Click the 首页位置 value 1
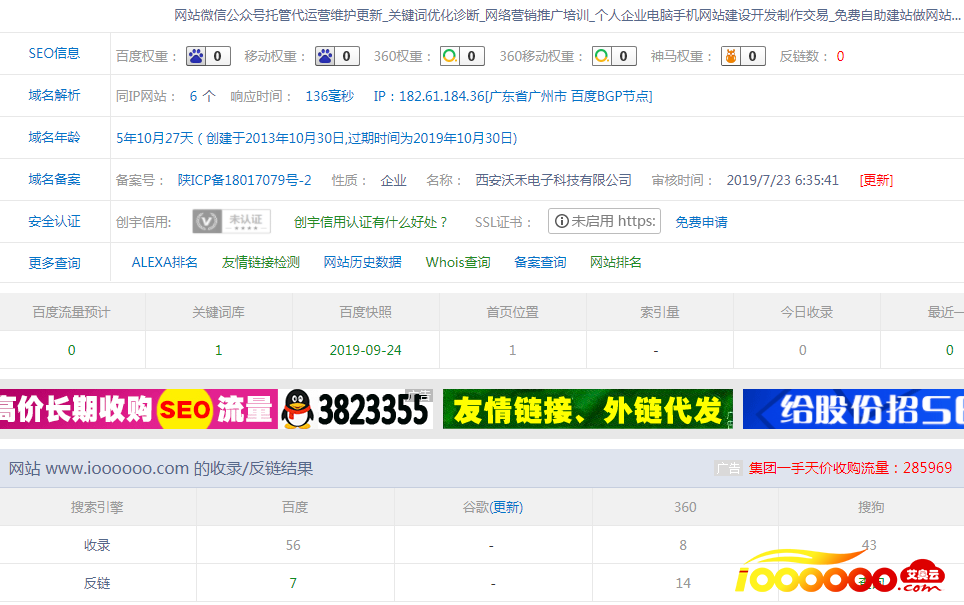 pos(512,350)
